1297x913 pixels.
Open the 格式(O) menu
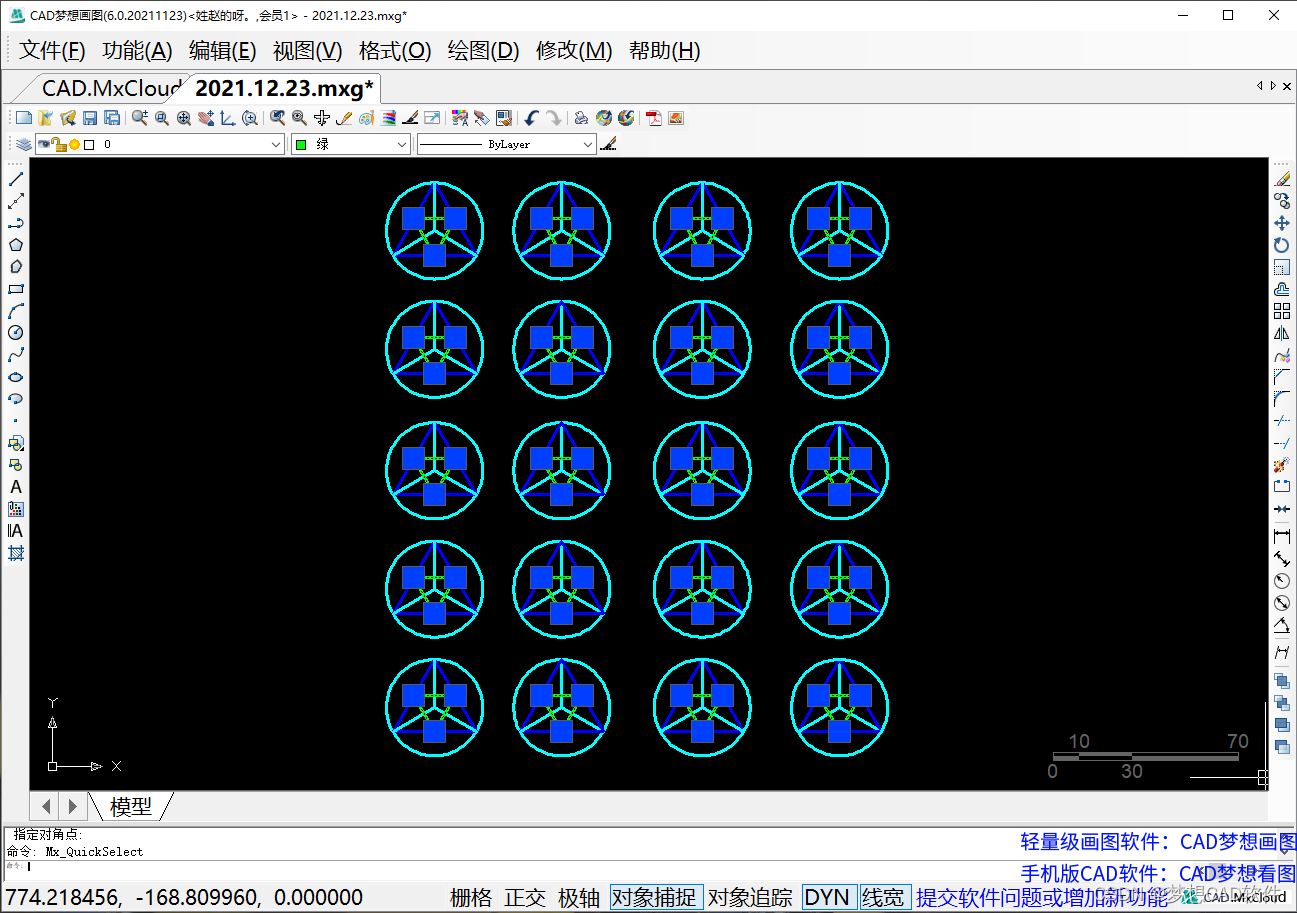(x=395, y=51)
